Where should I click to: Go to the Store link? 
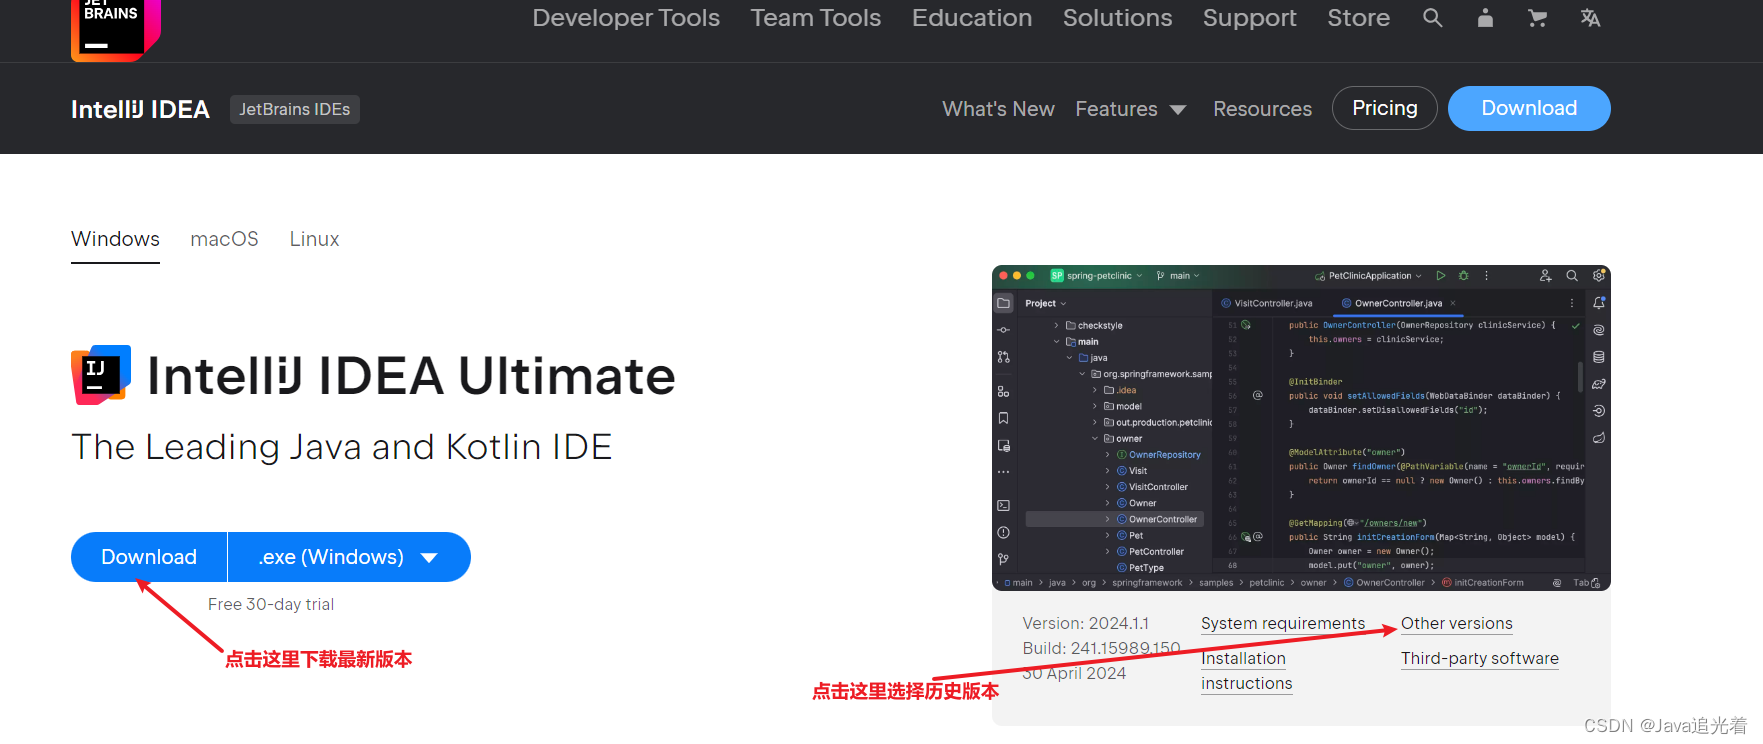tap(1358, 18)
